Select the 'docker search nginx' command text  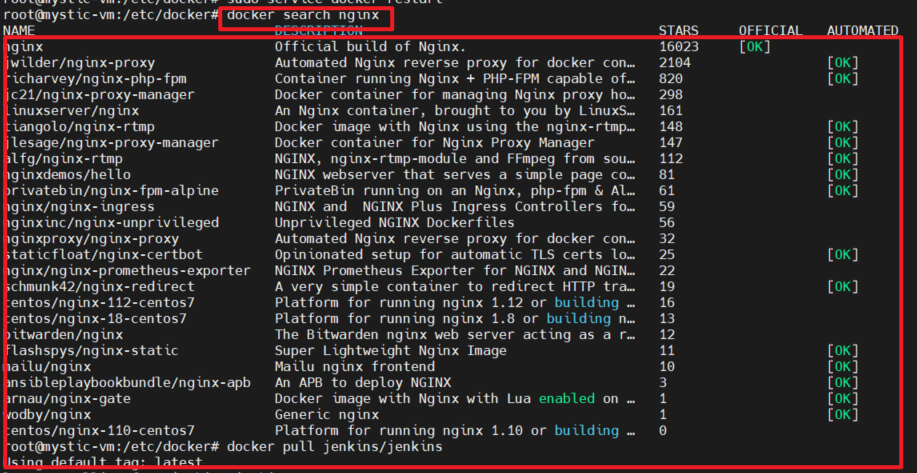[x=303, y=16]
